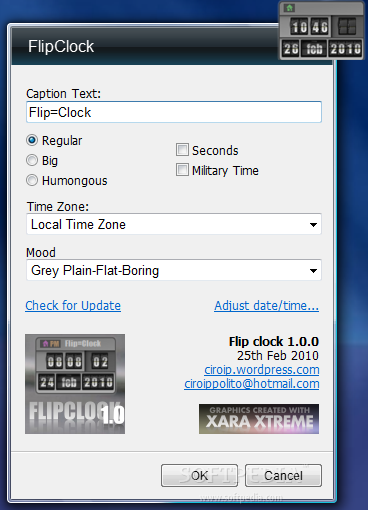The width and height of the screenshot is (368, 510).
Task: Click the Caption Text input field
Action: [x=174, y=112]
